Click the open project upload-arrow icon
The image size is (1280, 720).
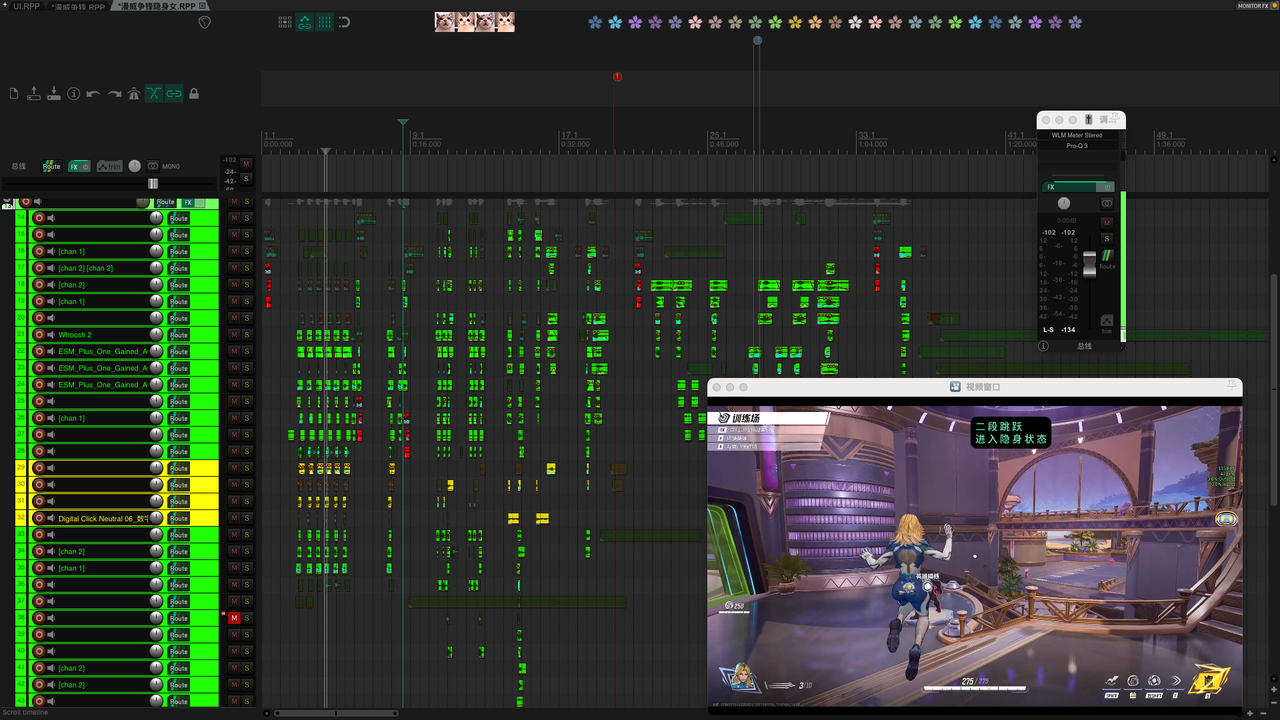pyautogui.click(x=34, y=94)
